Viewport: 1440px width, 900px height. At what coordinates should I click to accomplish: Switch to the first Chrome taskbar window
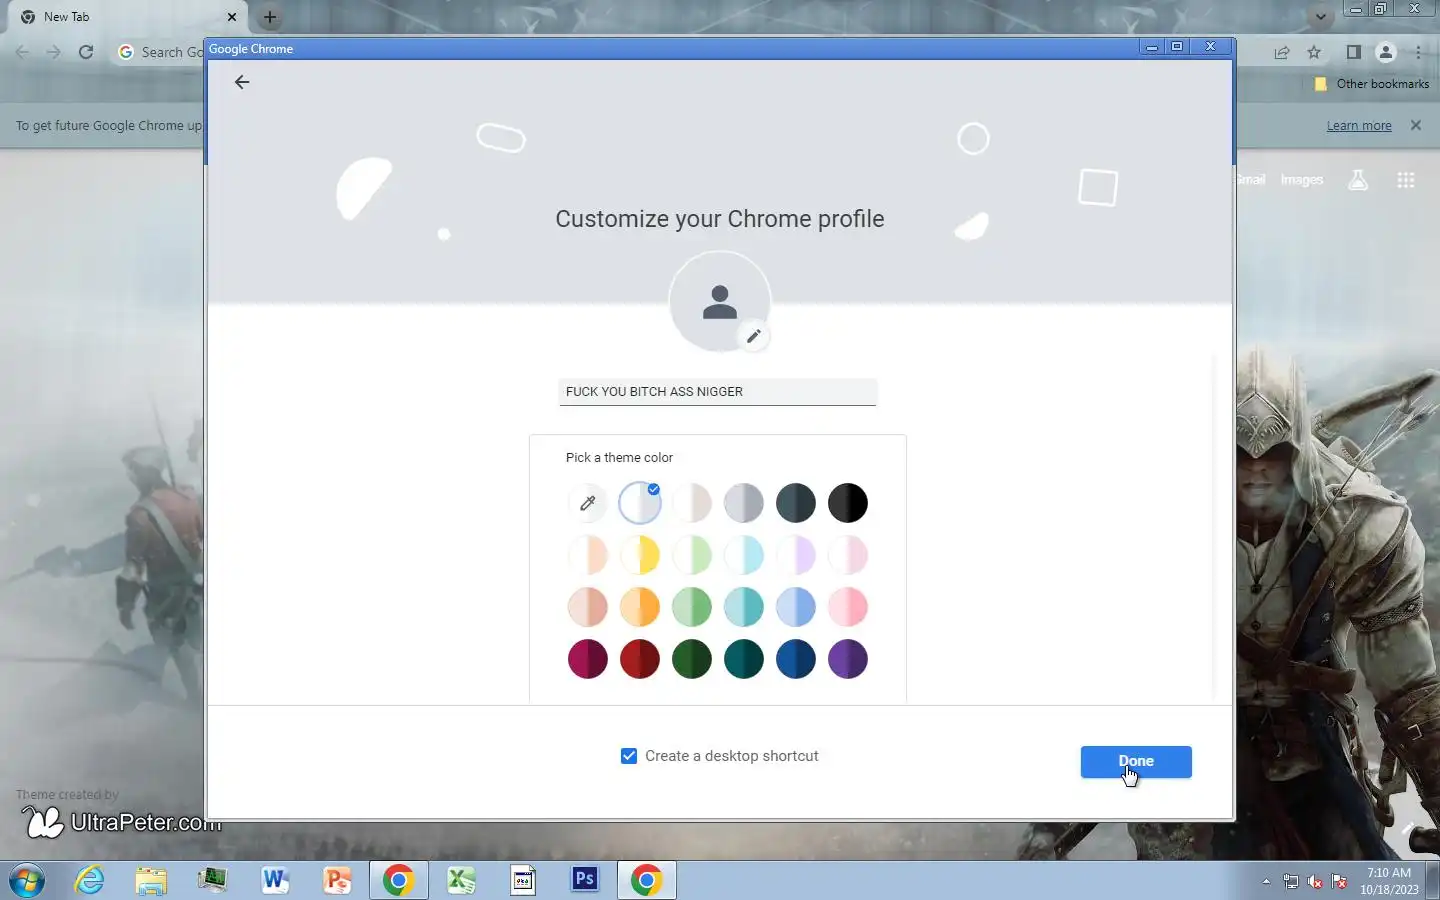tap(399, 881)
